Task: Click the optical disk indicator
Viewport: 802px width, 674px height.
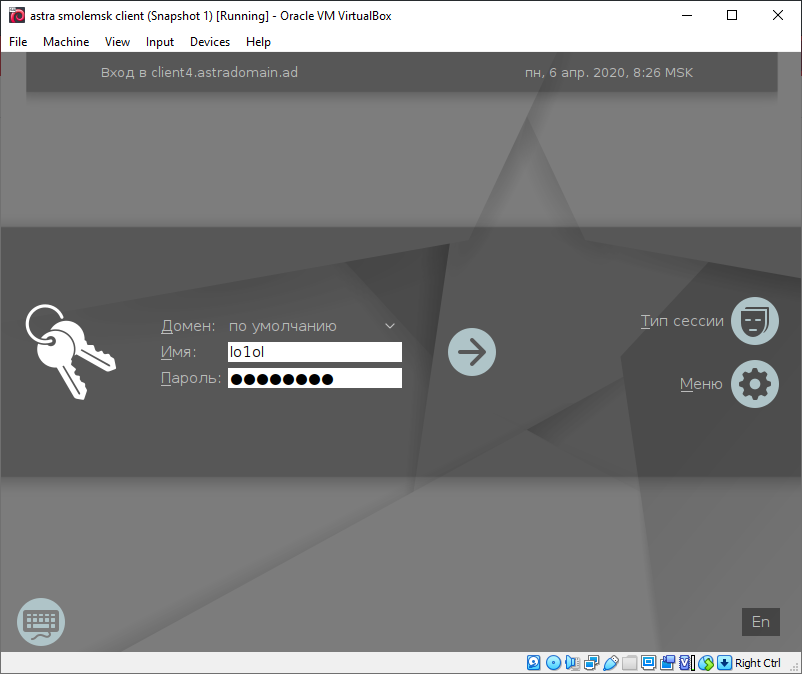Action: tap(553, 663)
